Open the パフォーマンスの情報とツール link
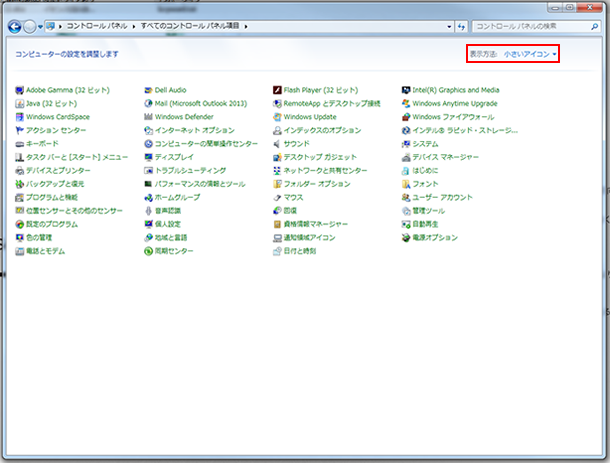 (200, 184)
